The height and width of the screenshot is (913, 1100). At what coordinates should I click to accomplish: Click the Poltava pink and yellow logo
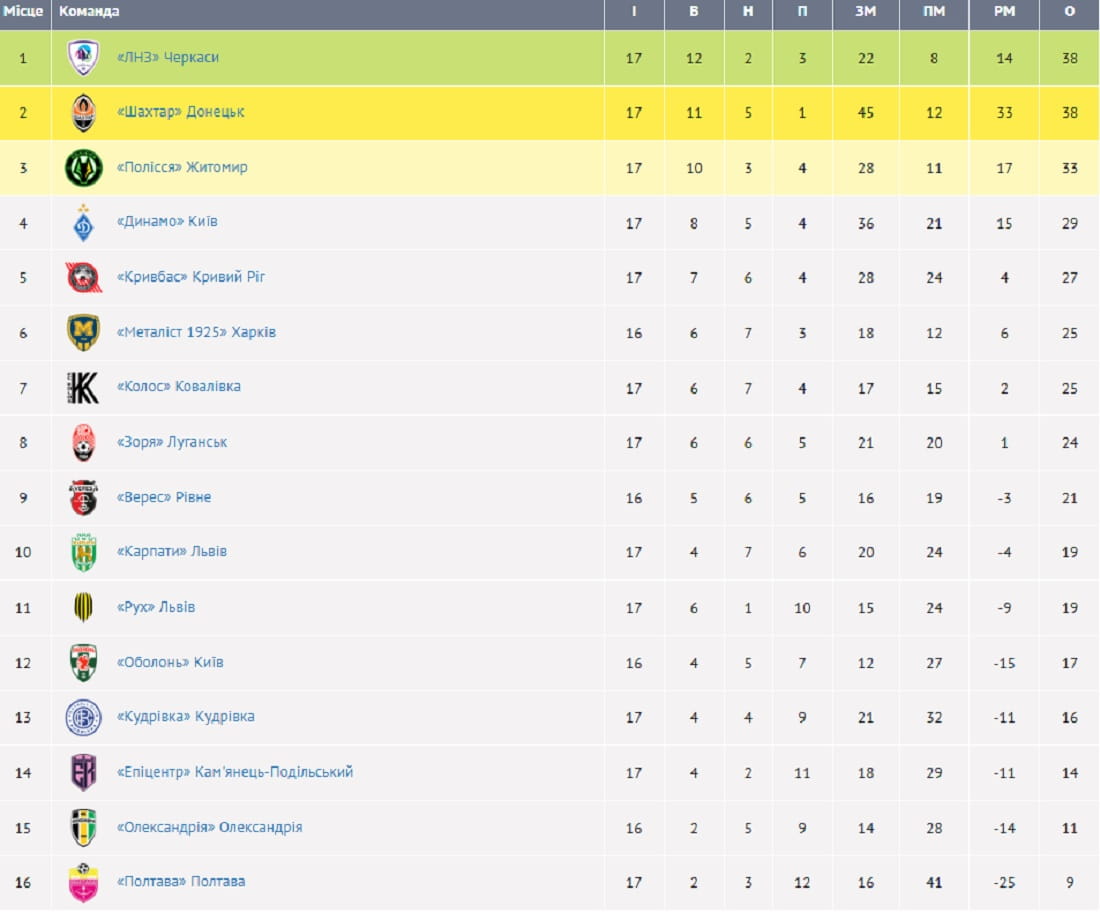[x=84, y=882]
